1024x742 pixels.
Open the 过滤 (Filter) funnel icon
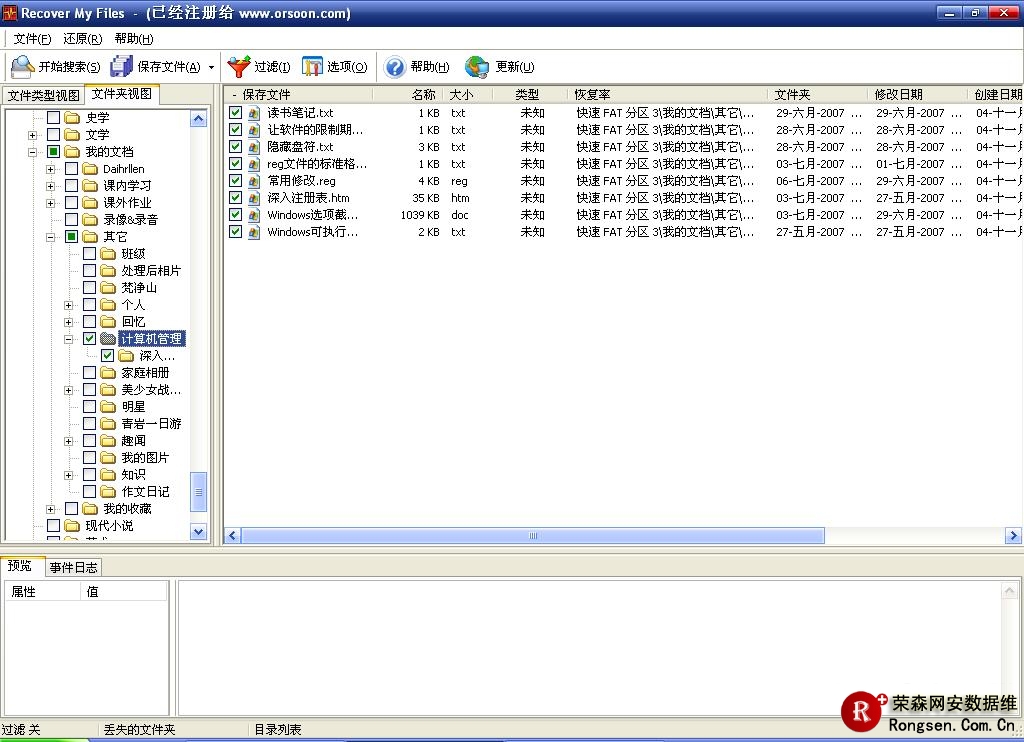pyautogui.click(x=239, y=67)
